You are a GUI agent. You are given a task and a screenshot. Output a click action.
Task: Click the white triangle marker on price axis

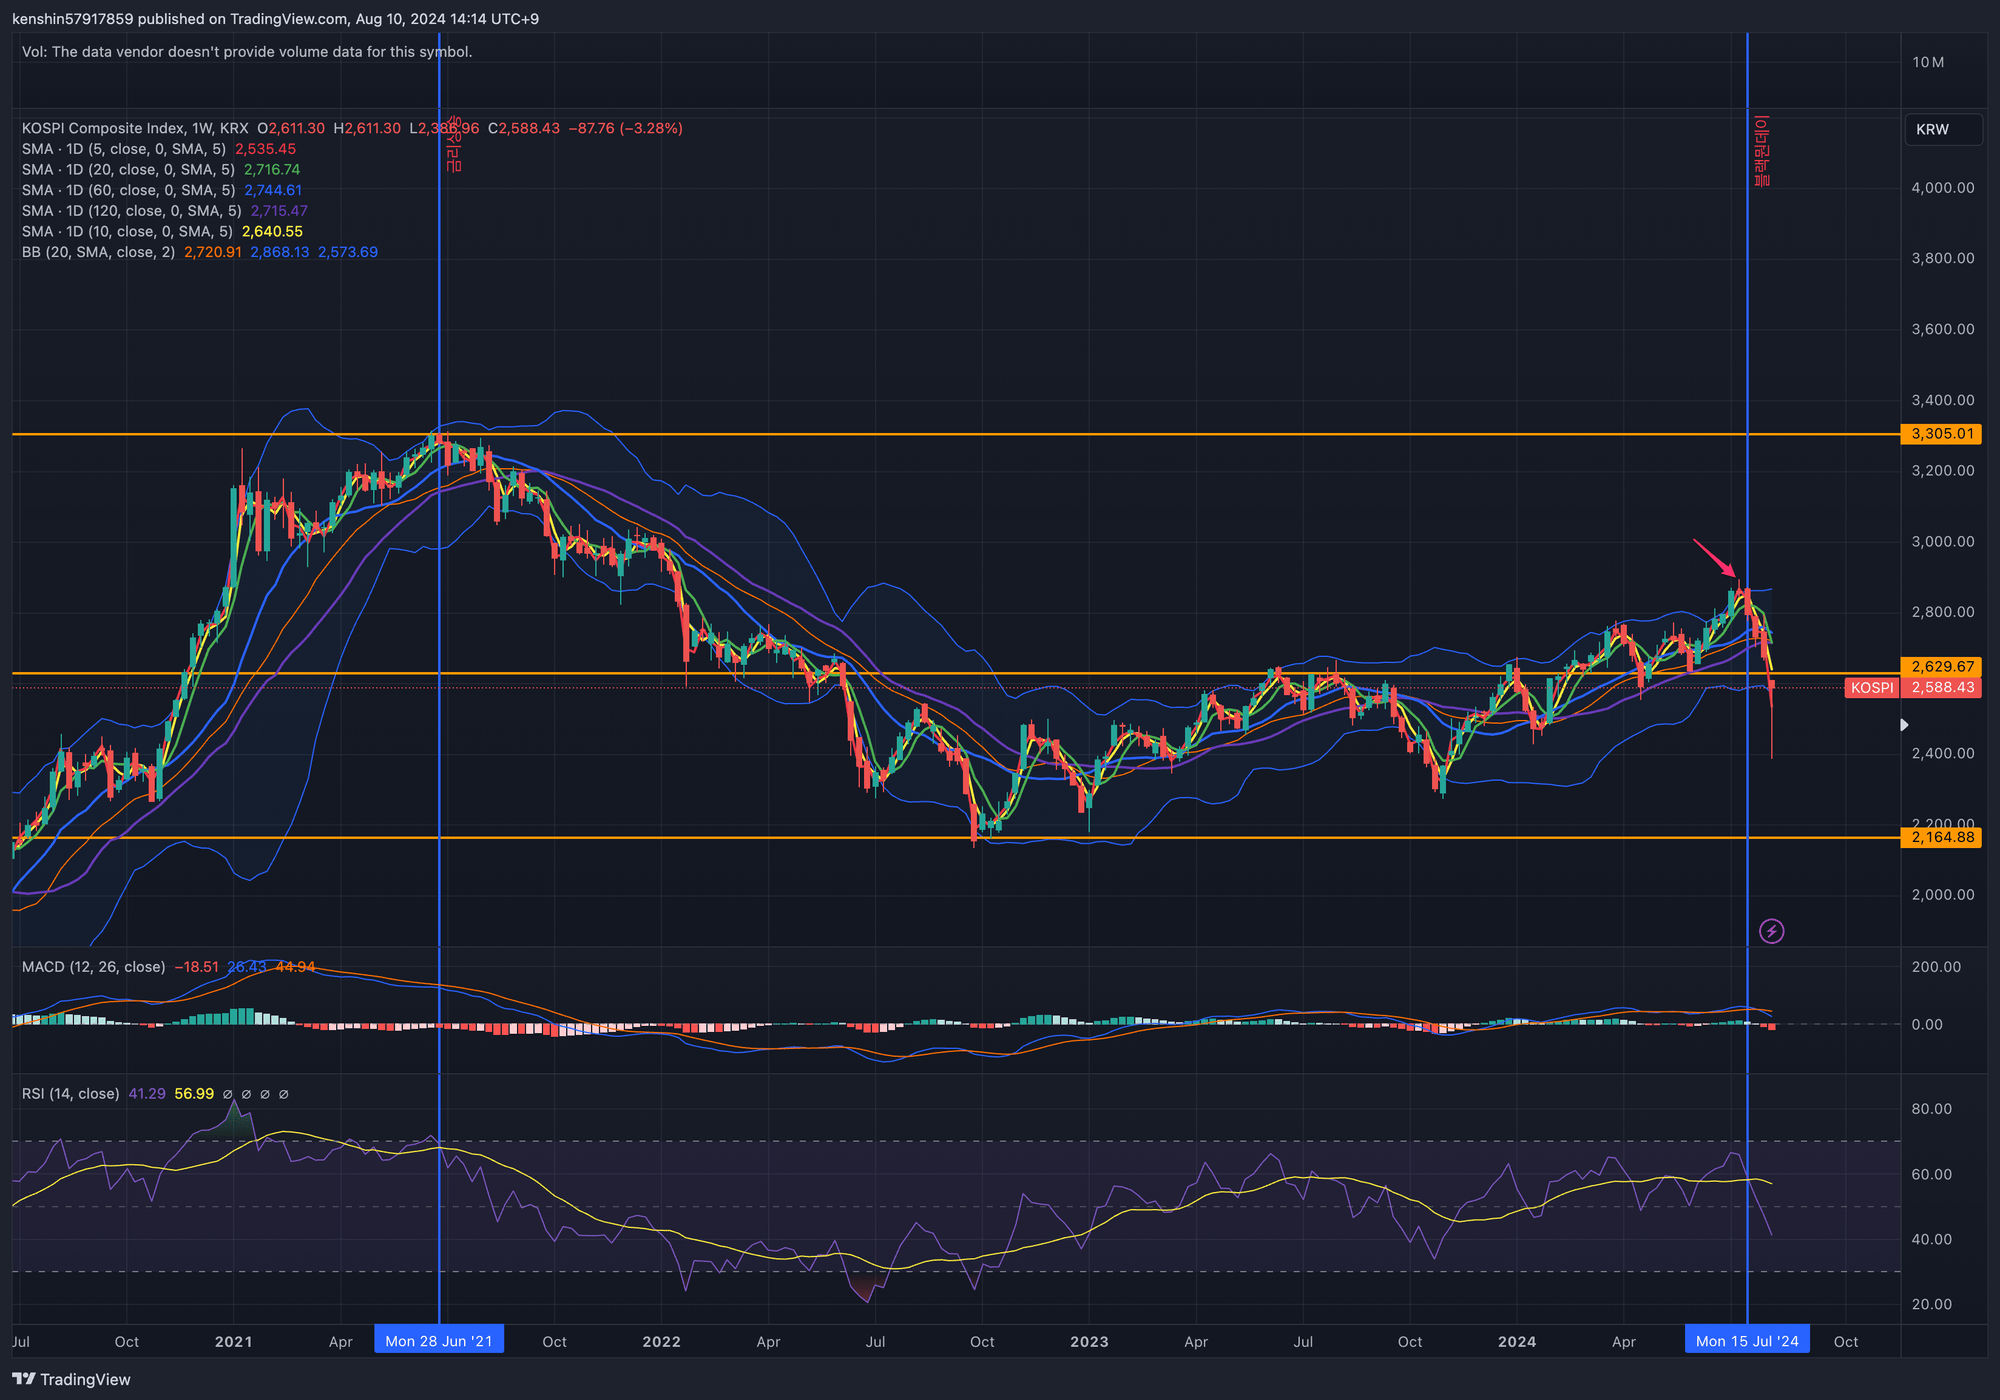pos(1904,724)
